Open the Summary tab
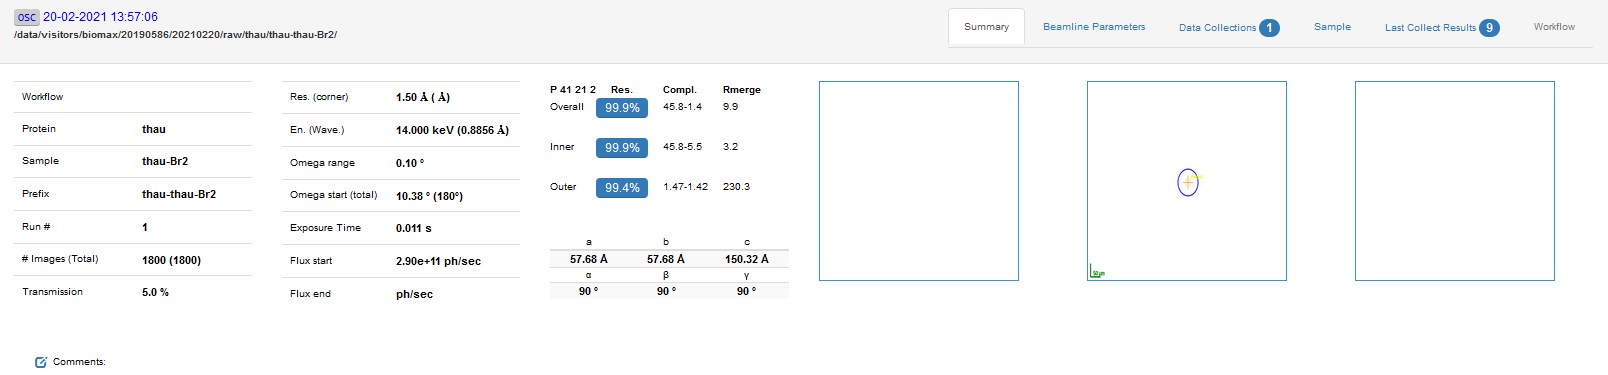This screenshot has width=1608, height=375. coord(986,27)
